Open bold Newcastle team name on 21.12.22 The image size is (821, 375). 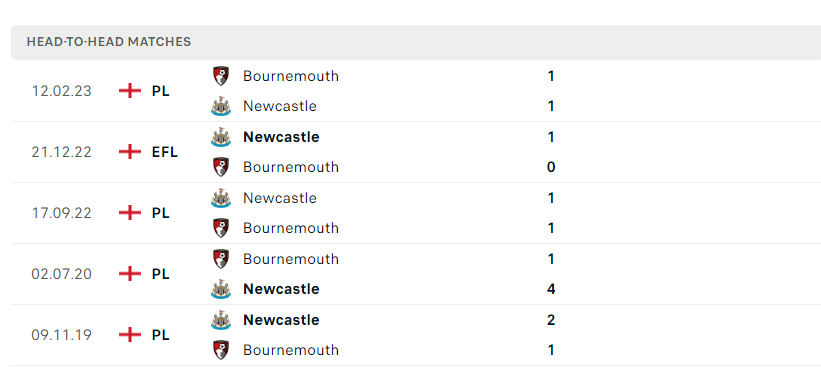click(281, 137)
